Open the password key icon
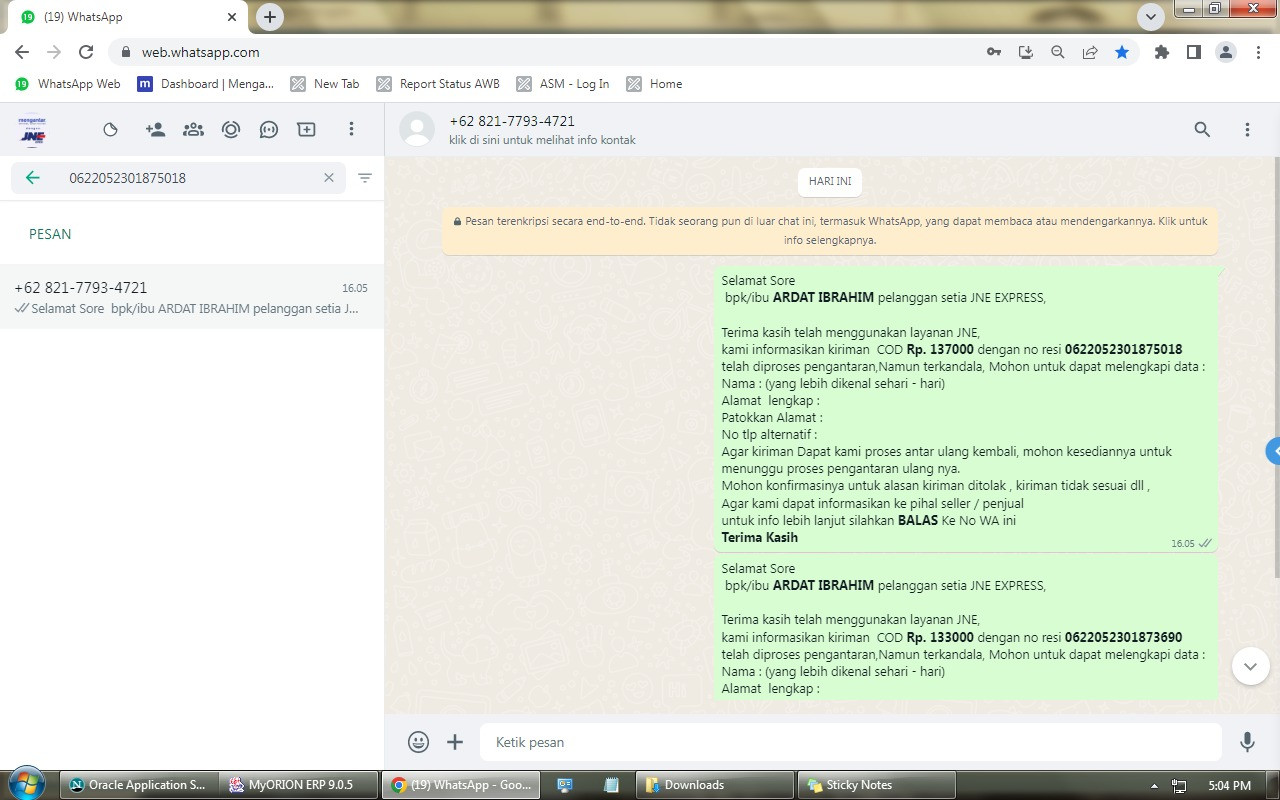 tap(994, 52)
